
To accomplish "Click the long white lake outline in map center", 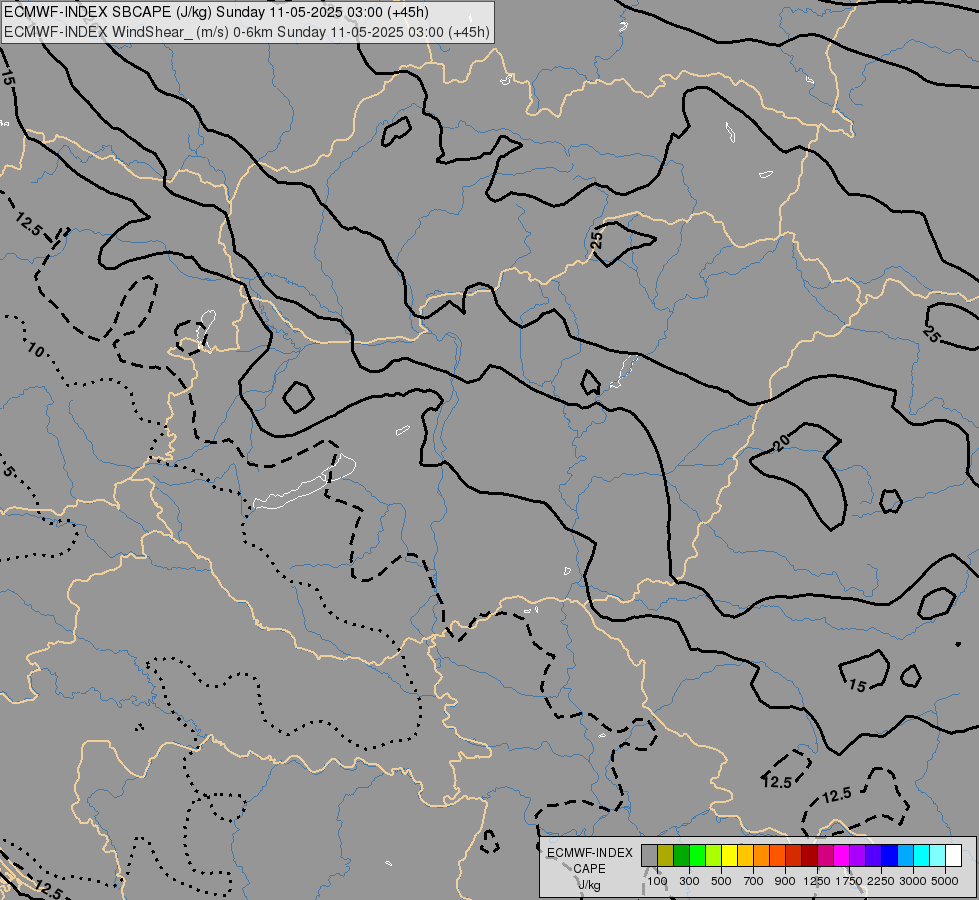I will 304,482.
